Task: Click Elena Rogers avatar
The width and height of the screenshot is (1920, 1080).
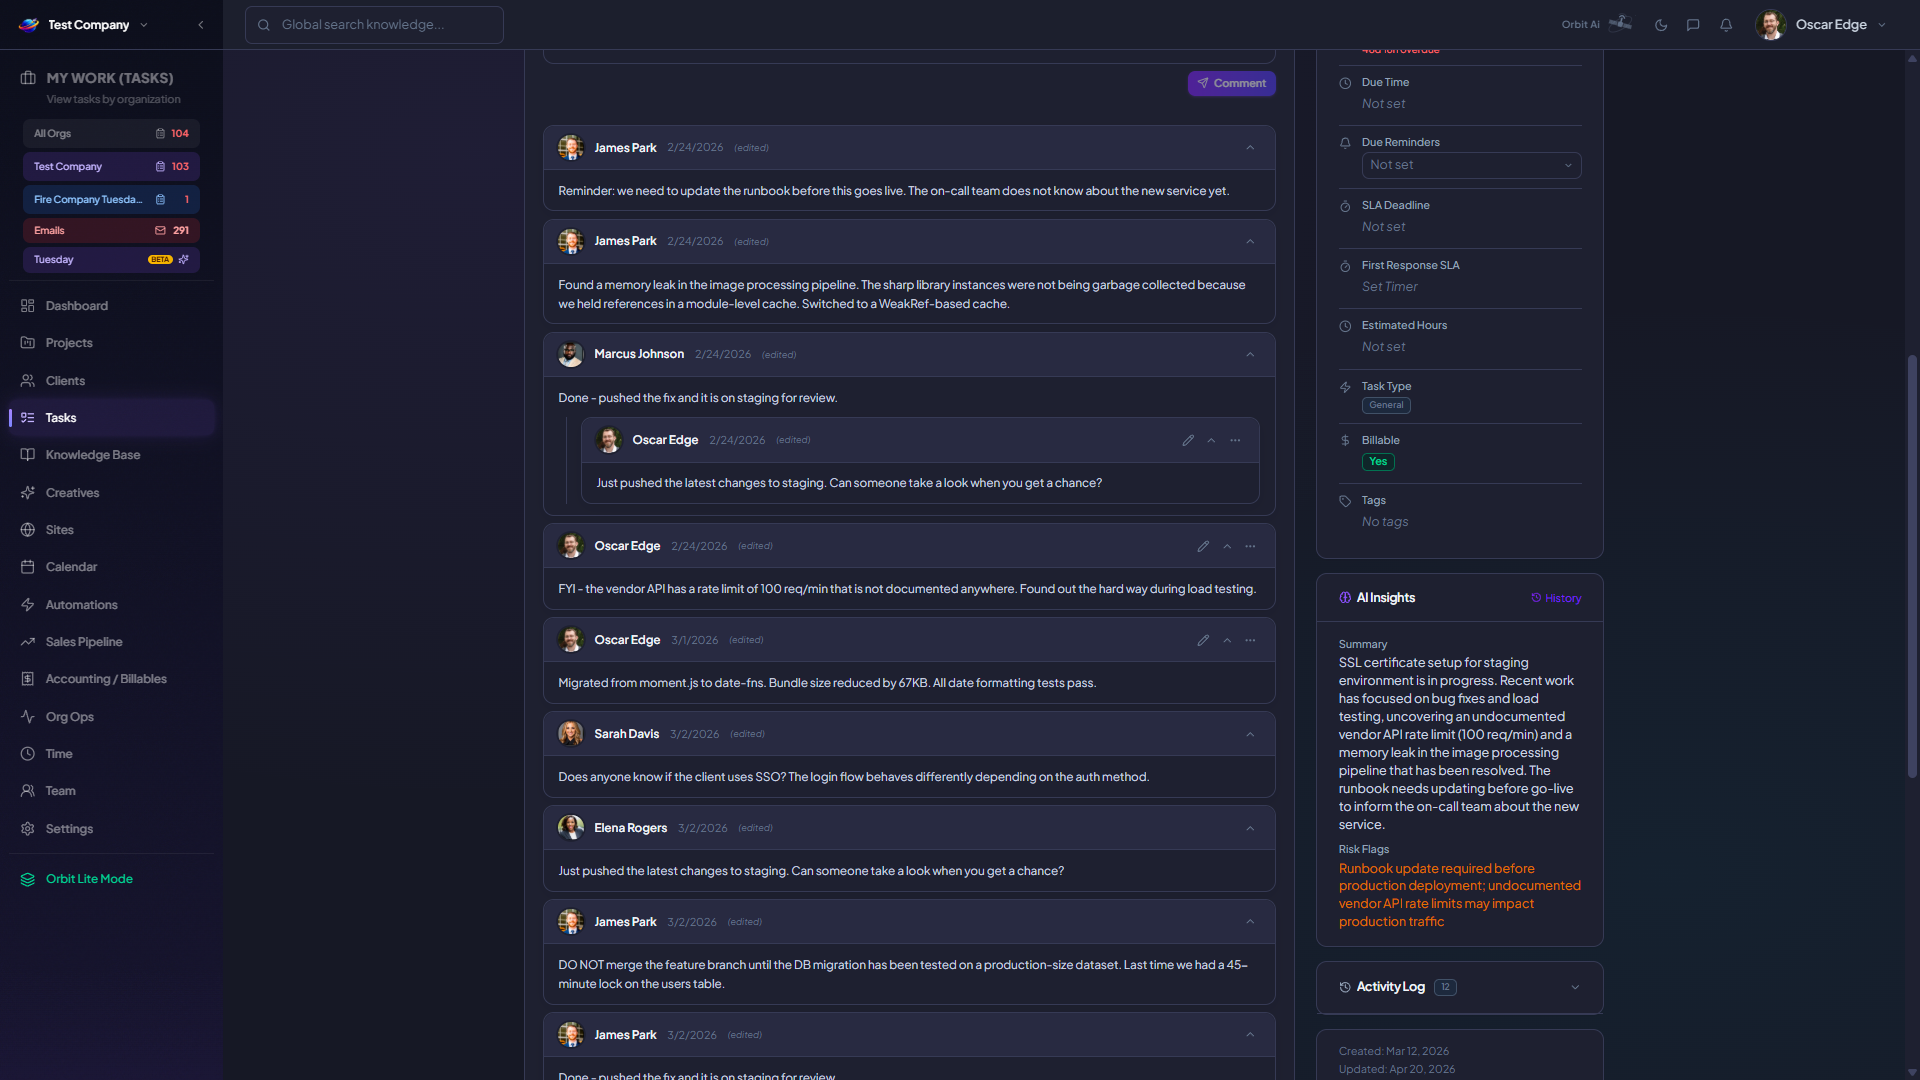Action: click(570, 828)
